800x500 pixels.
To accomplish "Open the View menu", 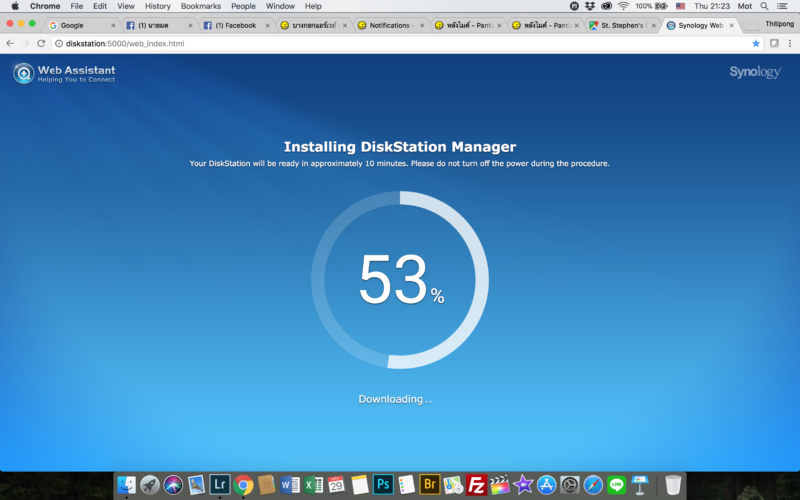I will (x=126, y=6).
